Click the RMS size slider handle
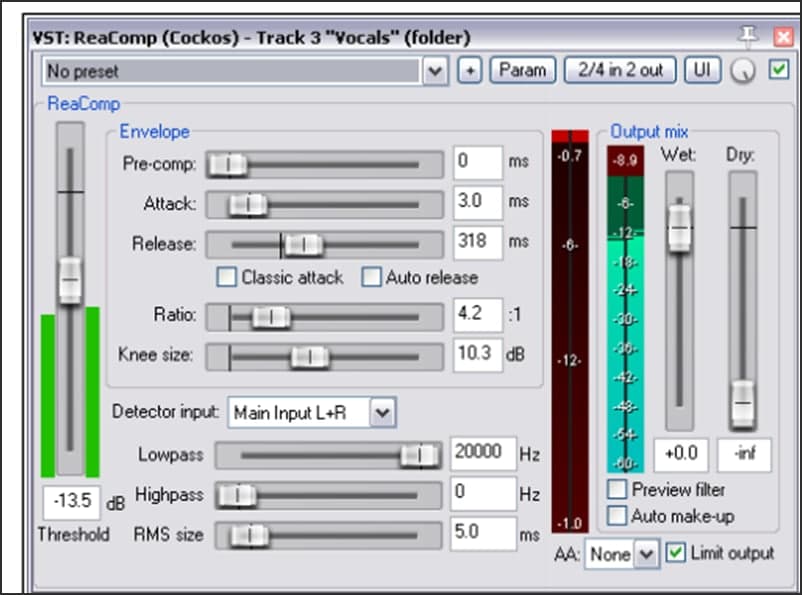 (x=250, y=536)
